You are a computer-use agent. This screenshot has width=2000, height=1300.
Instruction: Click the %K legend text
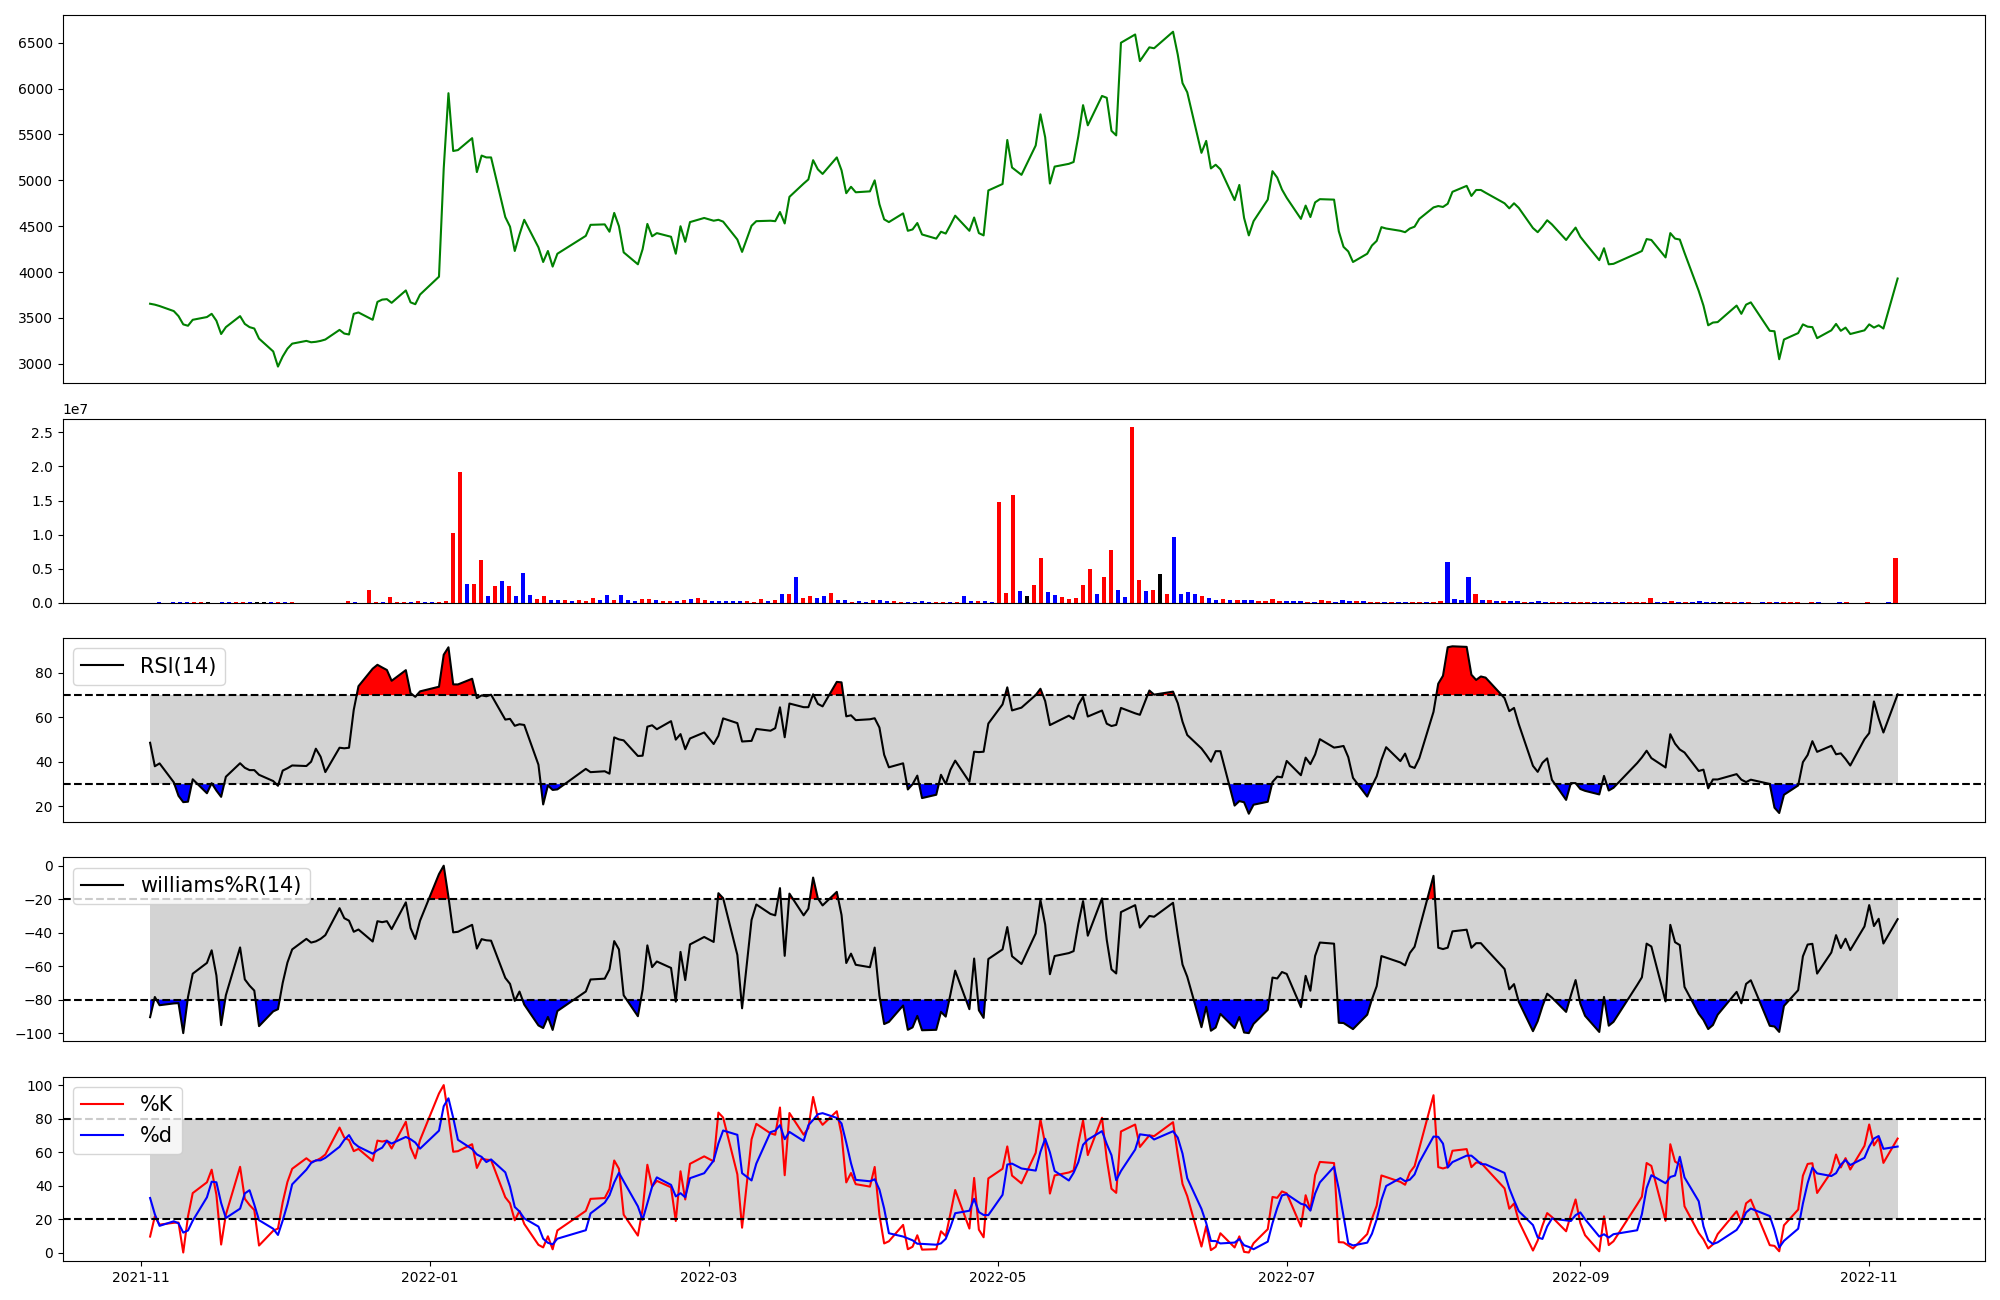pos(156,1104)
